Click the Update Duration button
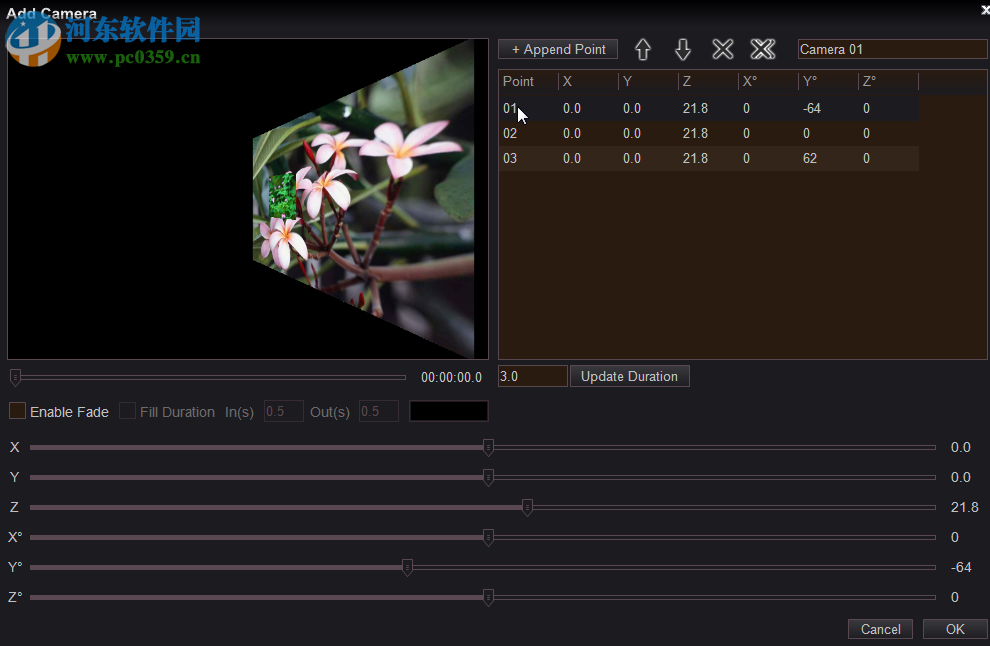This screenshot has width=990, height=646. [629, 376]
